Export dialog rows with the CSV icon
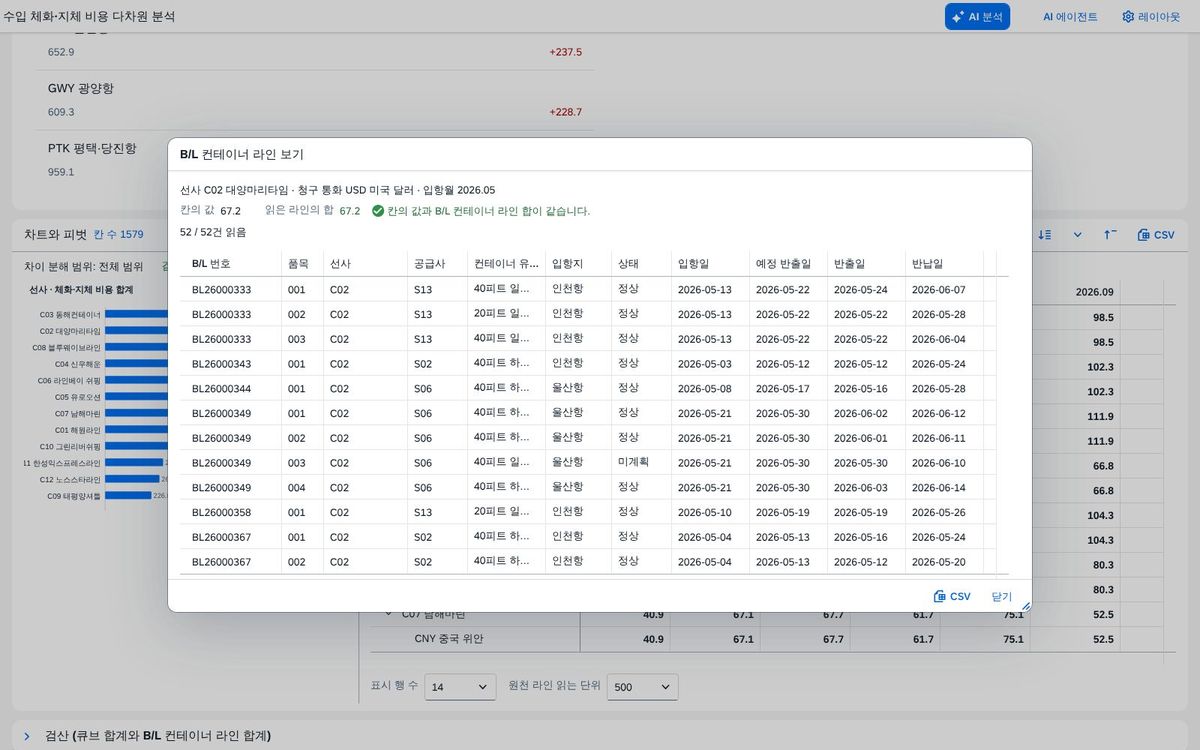Viewport: 1200px width, 750px height. 951,596
